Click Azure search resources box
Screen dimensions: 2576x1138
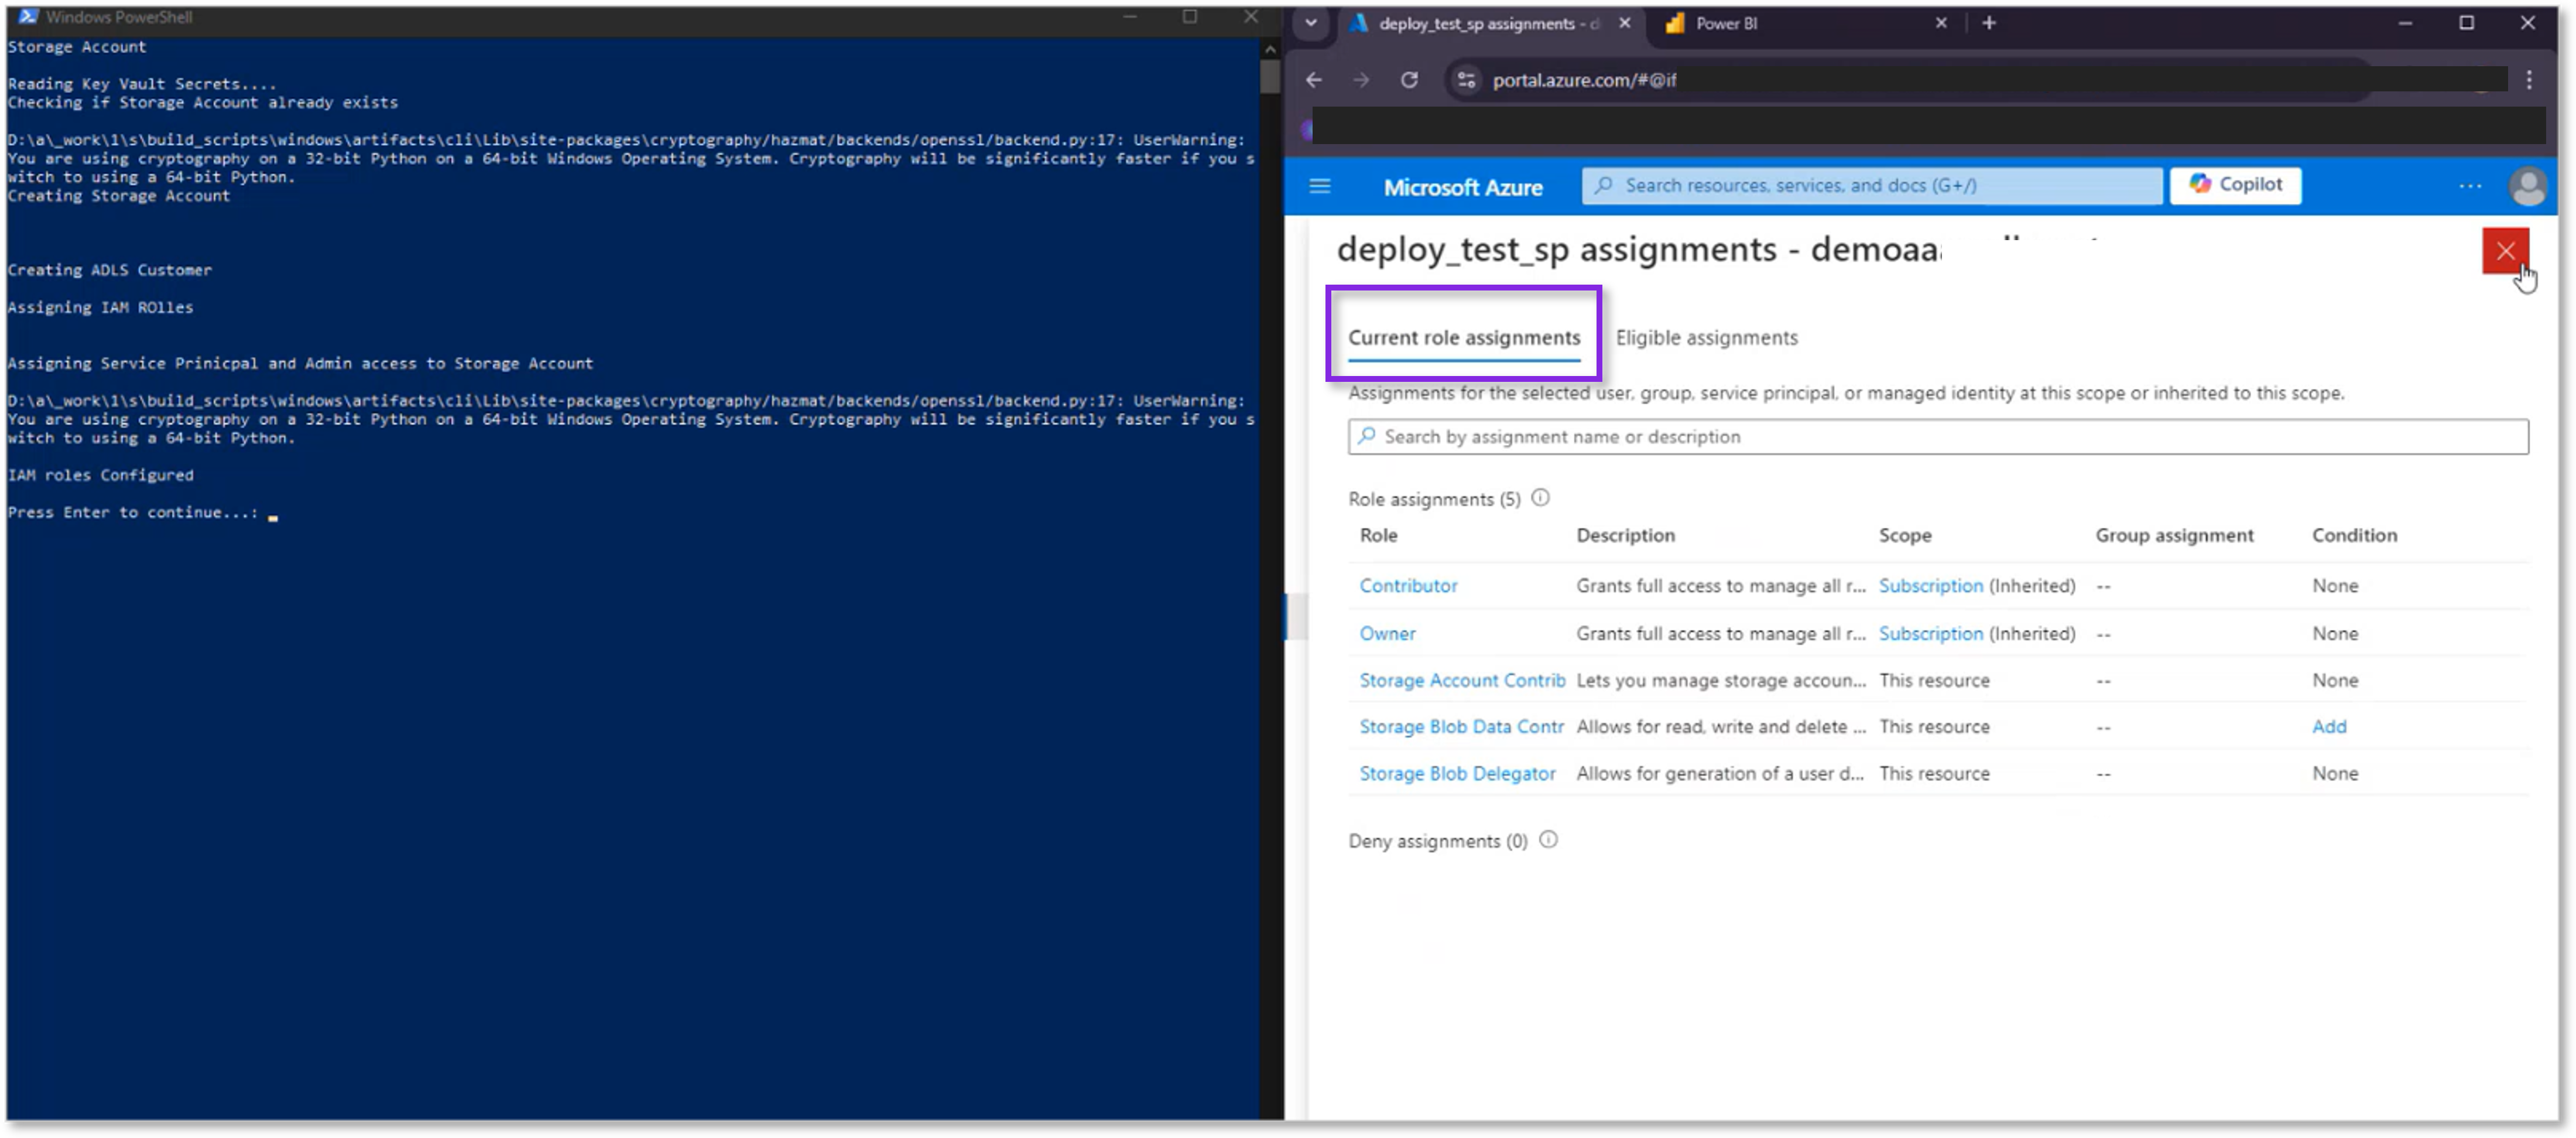[x=1871, y=185]
